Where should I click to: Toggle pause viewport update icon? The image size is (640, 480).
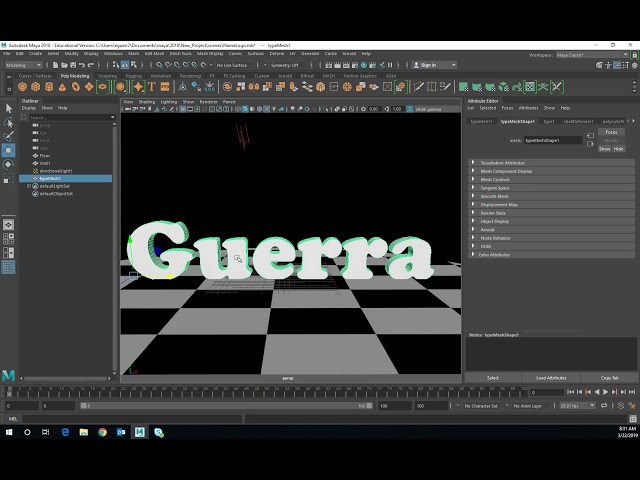pyautogui.click(x=390, y=65)
